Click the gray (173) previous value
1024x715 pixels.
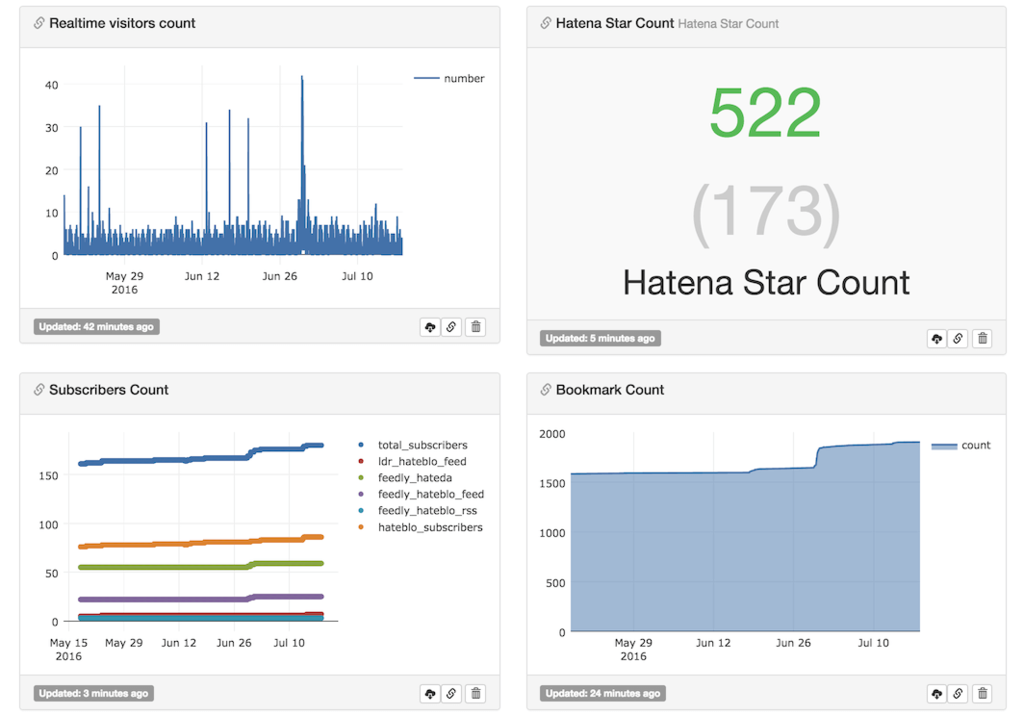(766, 213)
